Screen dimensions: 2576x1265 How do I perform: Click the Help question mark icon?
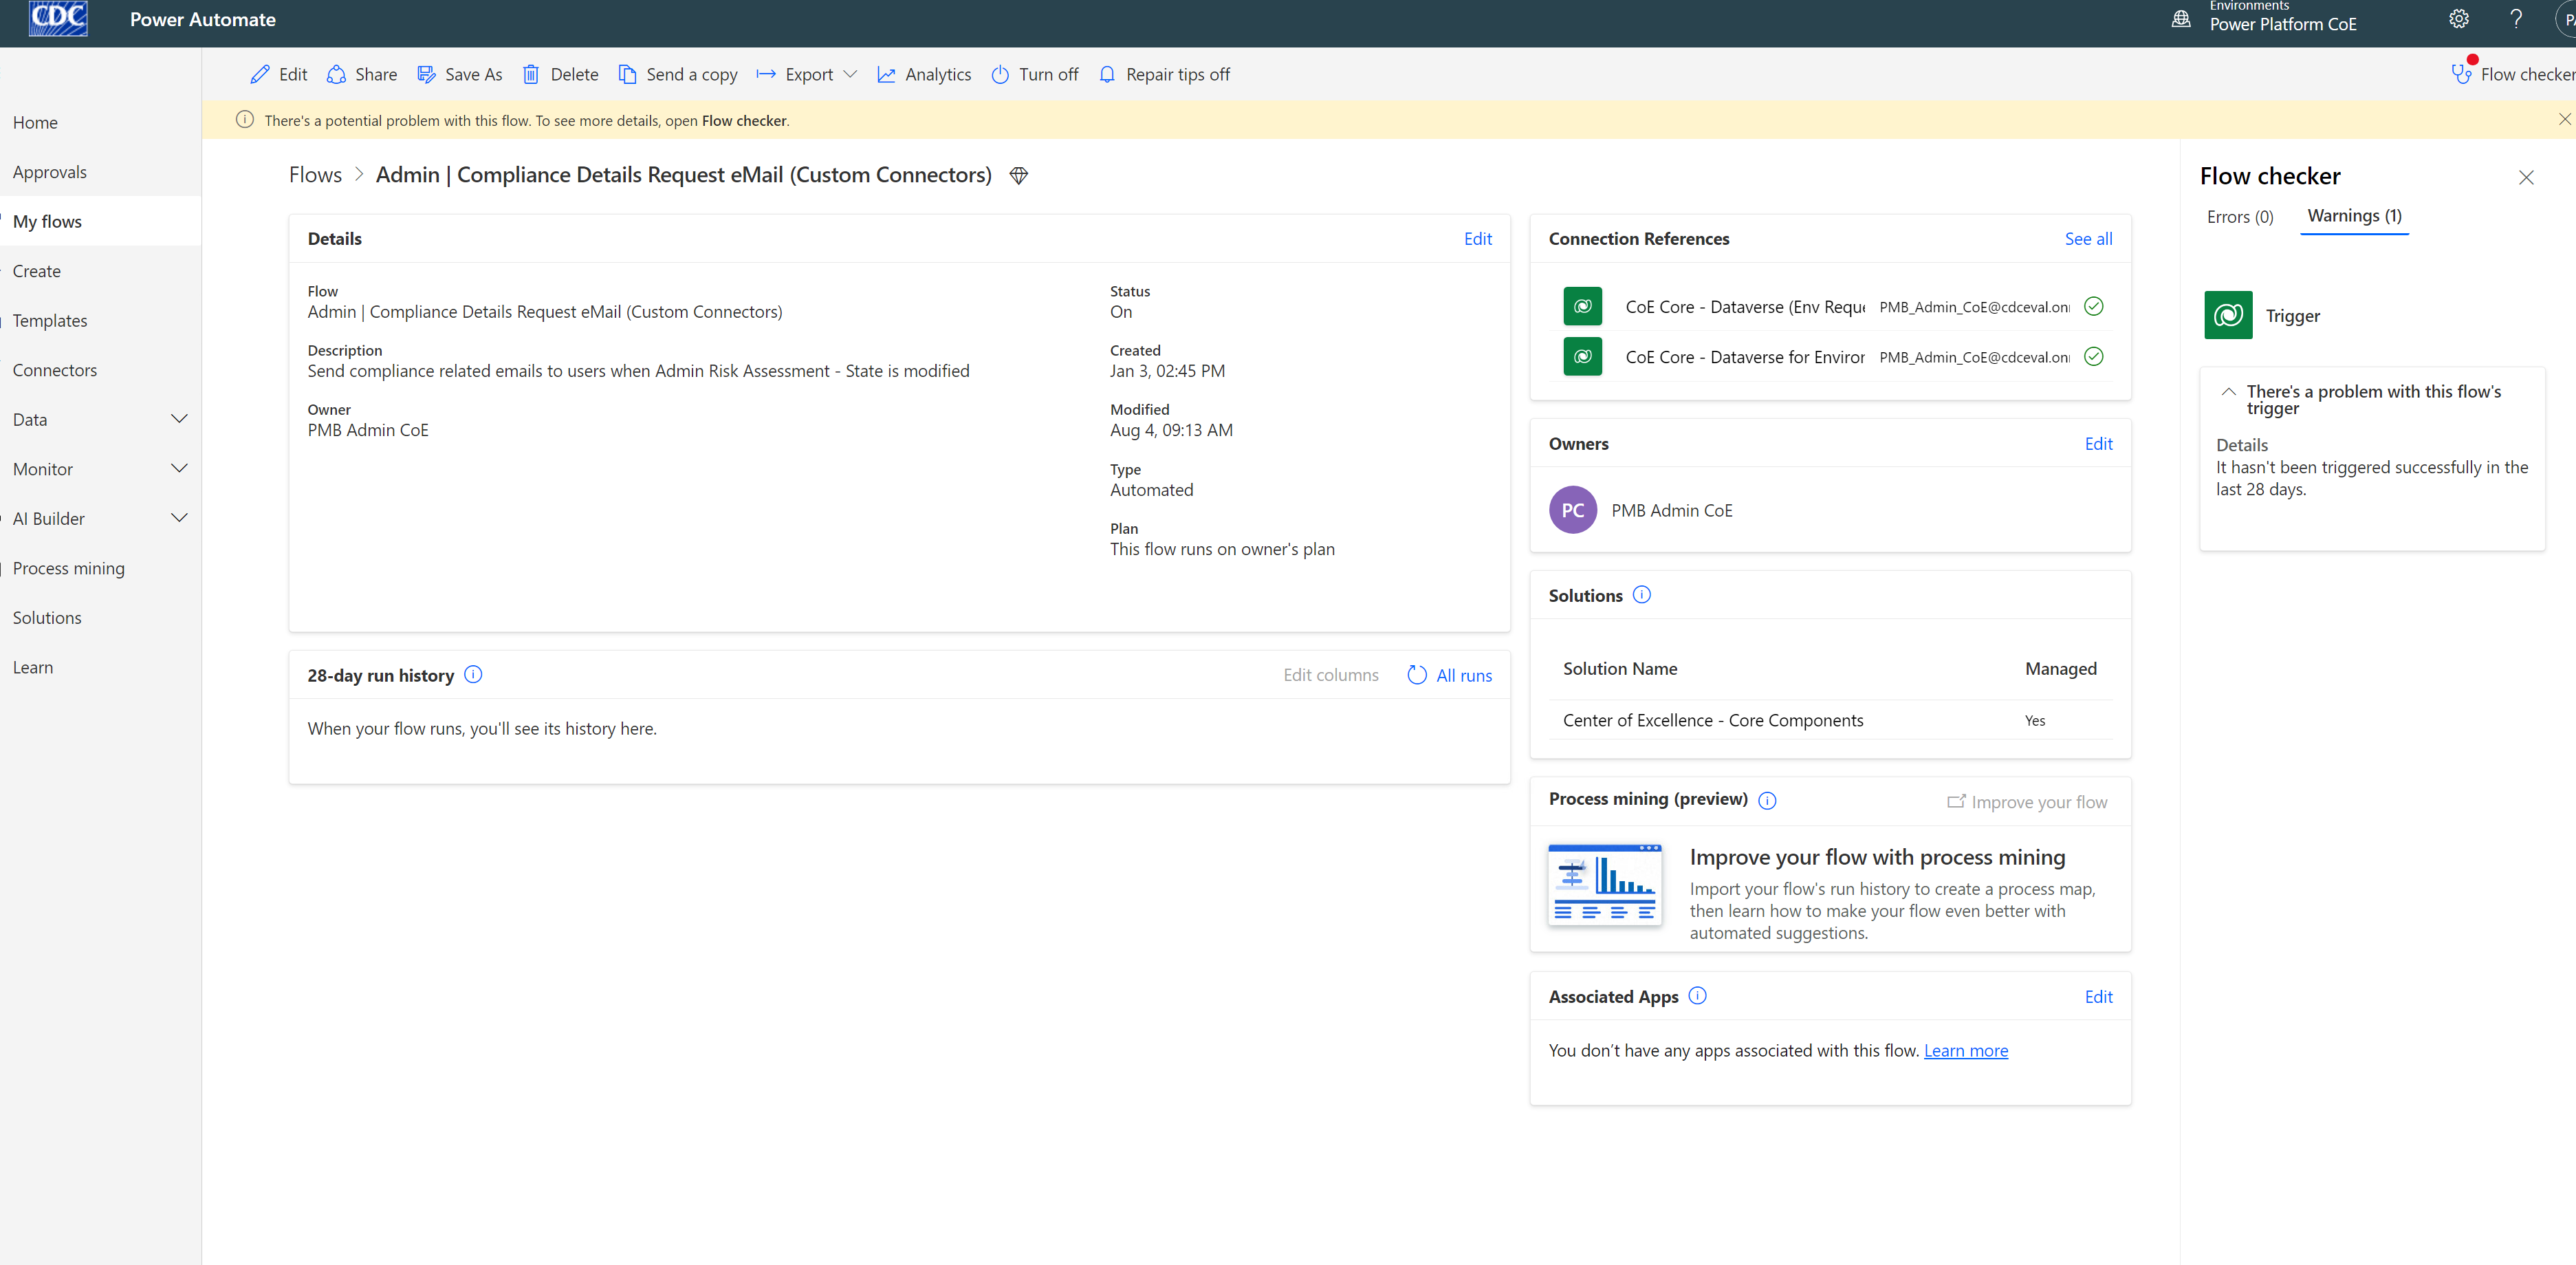2517,19
